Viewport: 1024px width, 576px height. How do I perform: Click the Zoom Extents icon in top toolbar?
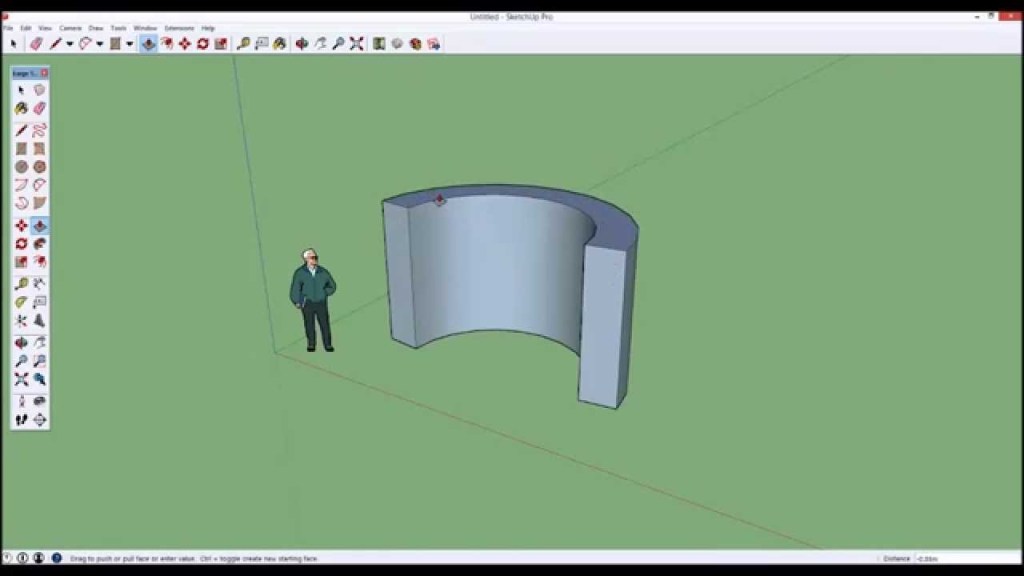[356, 44]
